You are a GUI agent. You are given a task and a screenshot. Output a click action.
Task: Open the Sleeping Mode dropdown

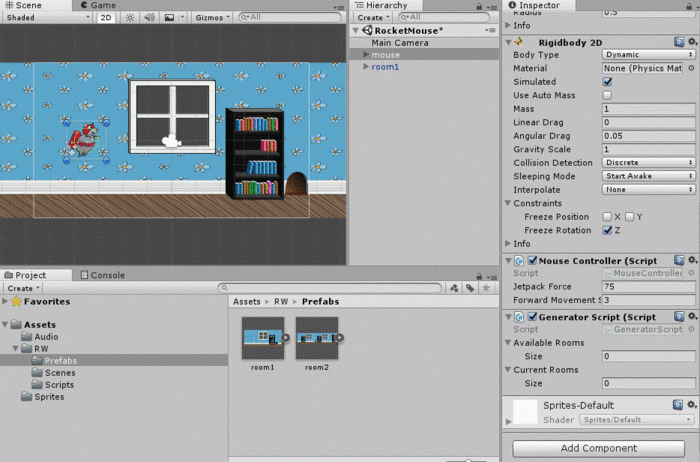pos(649,176)
